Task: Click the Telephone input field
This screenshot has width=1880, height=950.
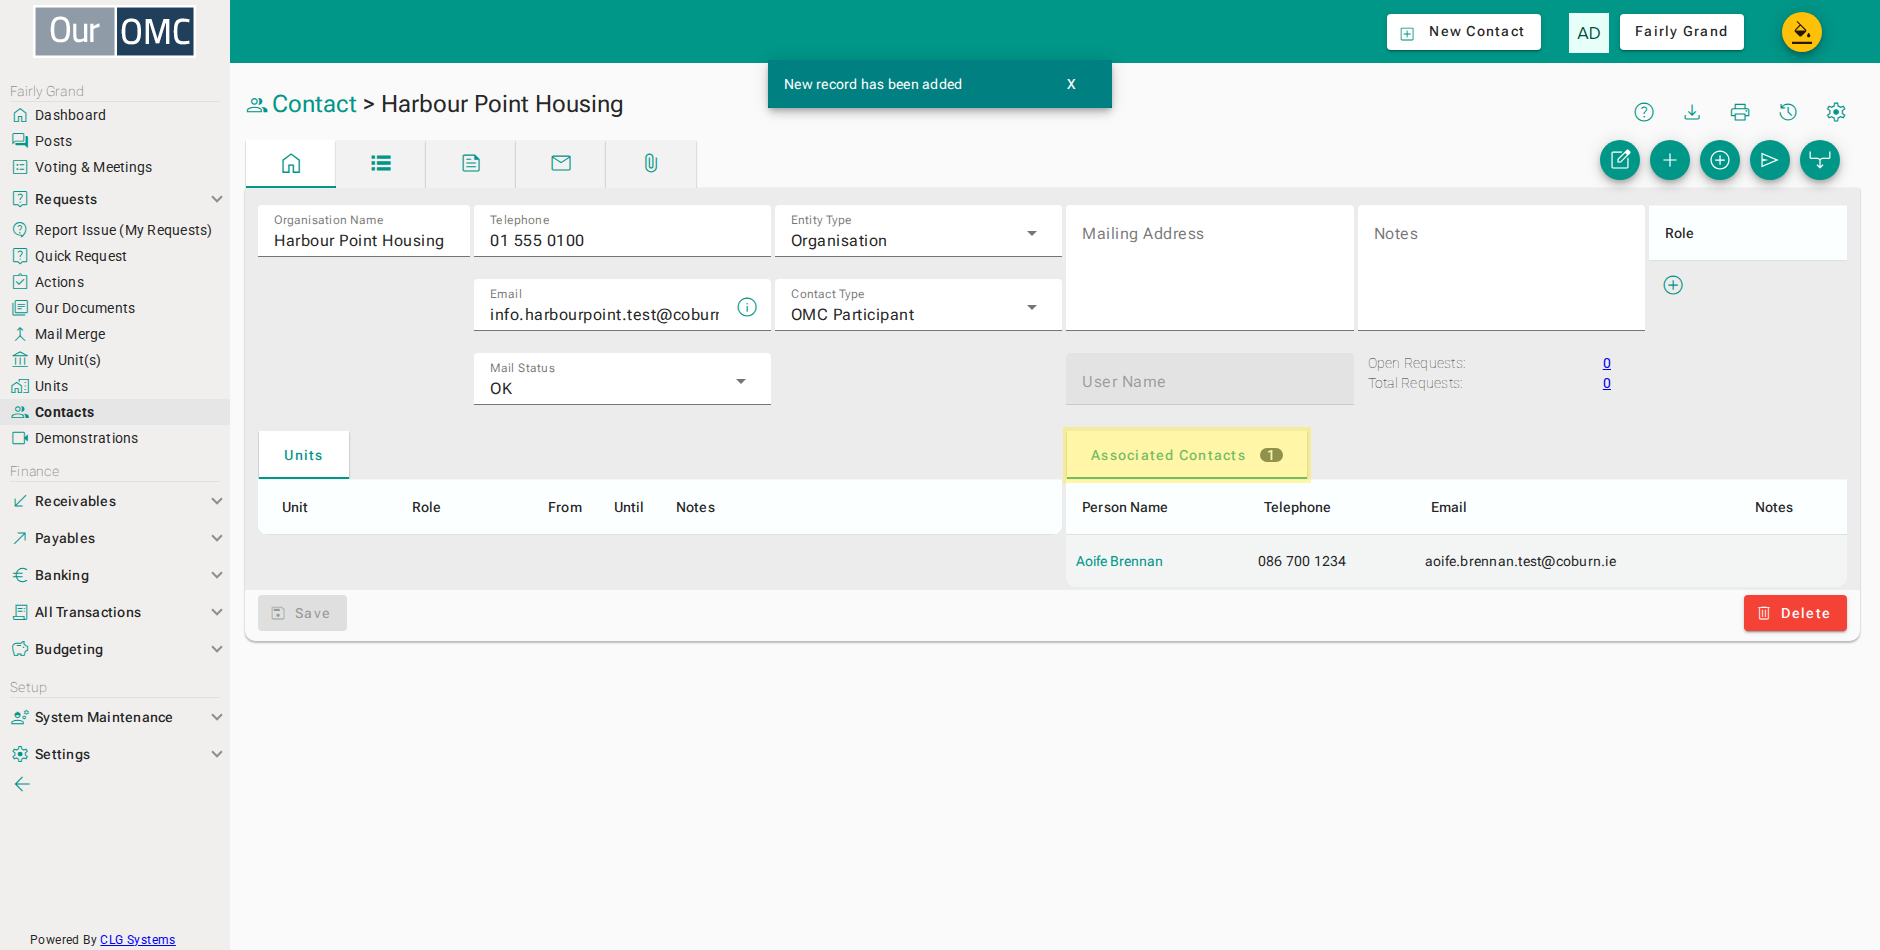Action: coord(622,231)
